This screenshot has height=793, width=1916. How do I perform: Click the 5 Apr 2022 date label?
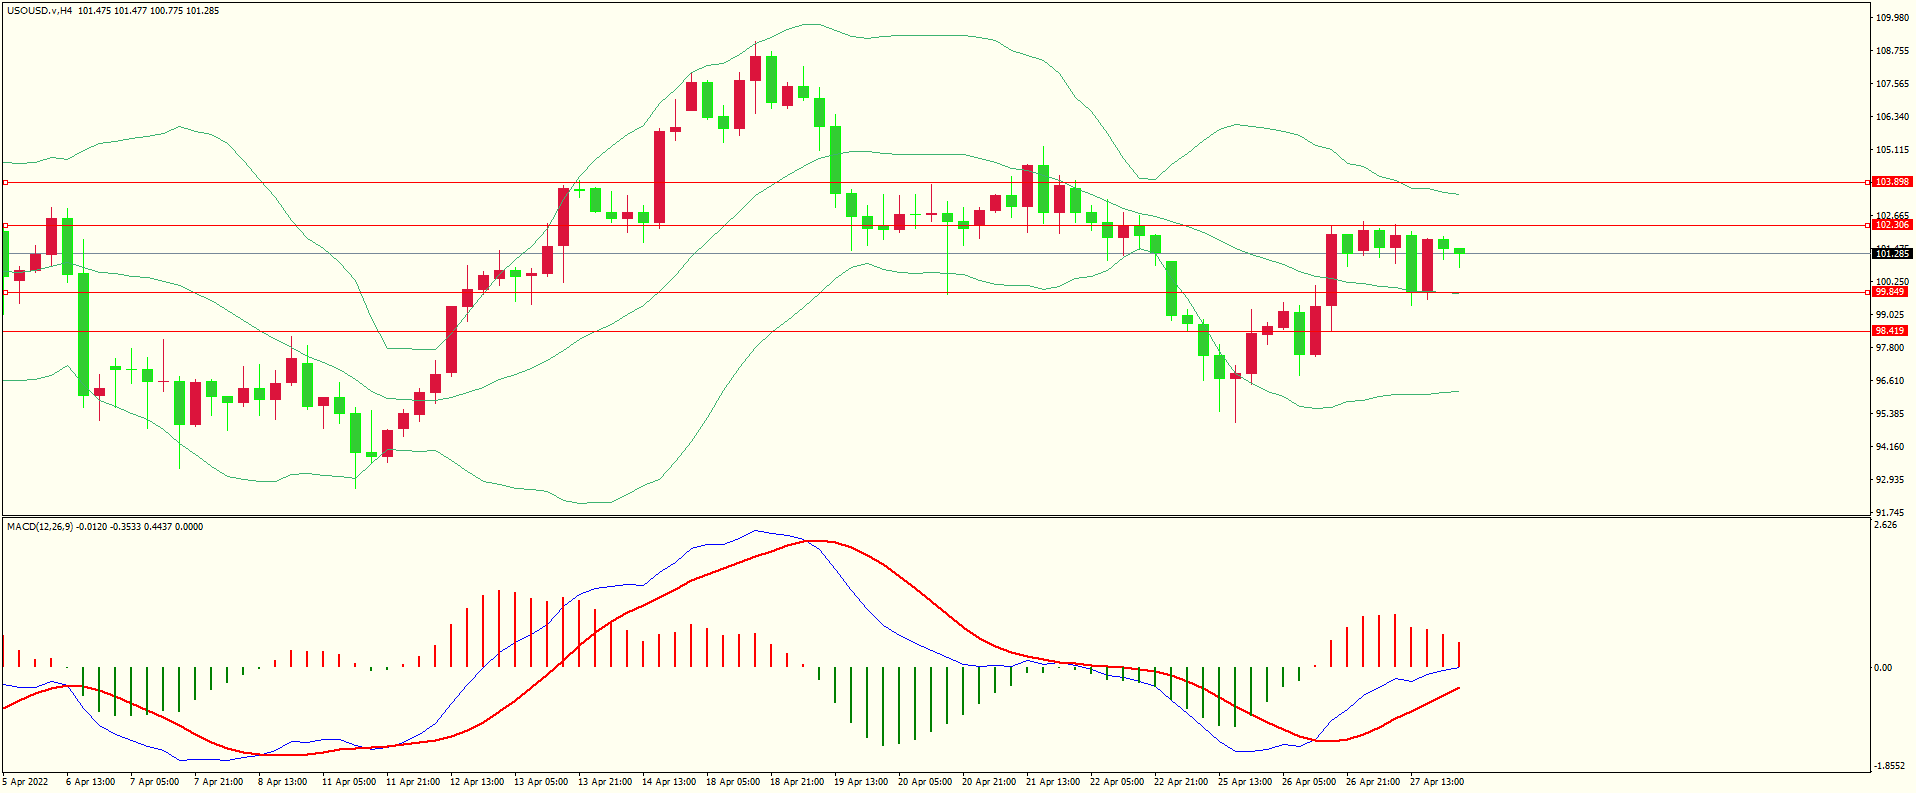pos(26,782)
